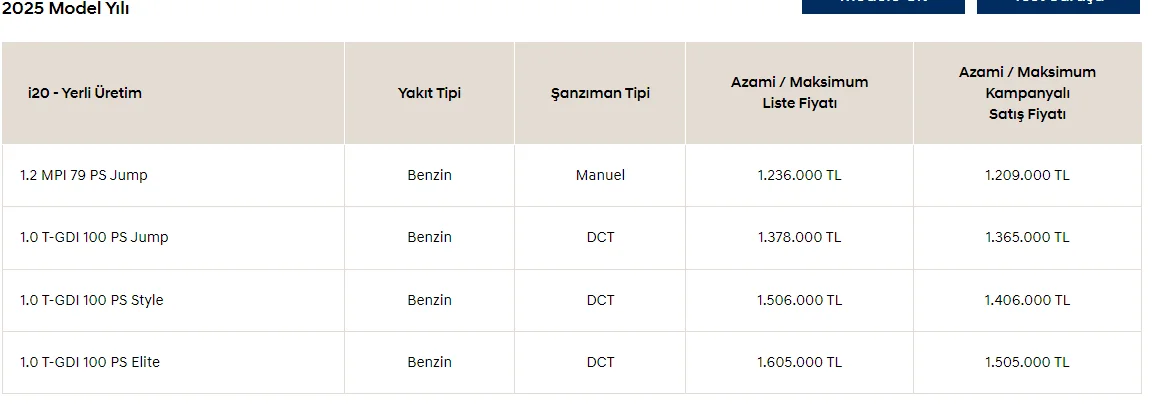
Task: Click the "Kampanyalı Satış Fiyatı" column header
Action: [1027, 93]
